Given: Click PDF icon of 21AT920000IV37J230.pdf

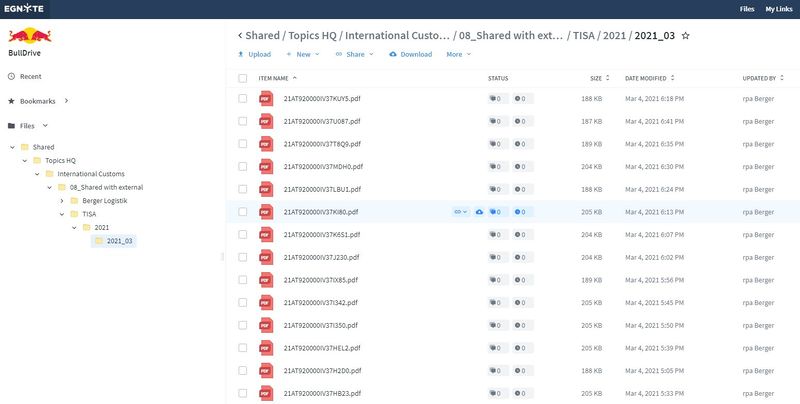Looking at the screenshot, I should 266,257.
